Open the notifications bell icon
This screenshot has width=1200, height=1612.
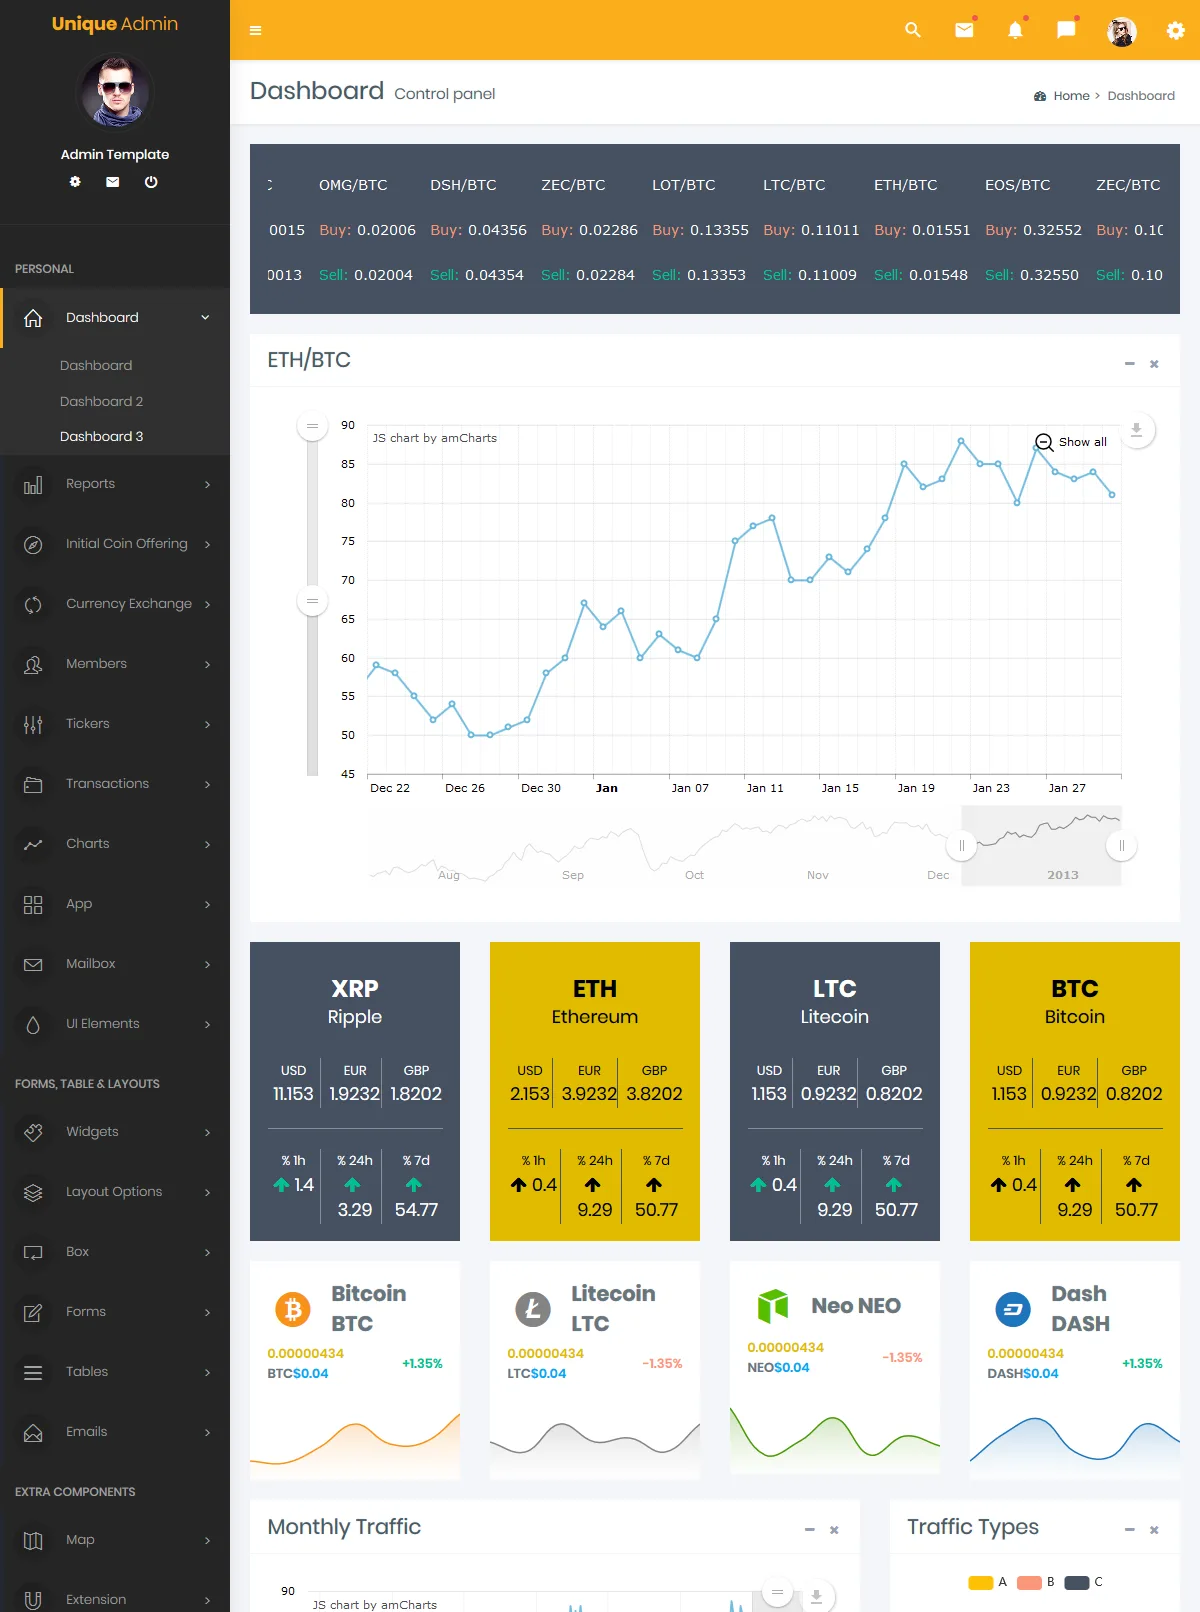[x=1015, y=30]
